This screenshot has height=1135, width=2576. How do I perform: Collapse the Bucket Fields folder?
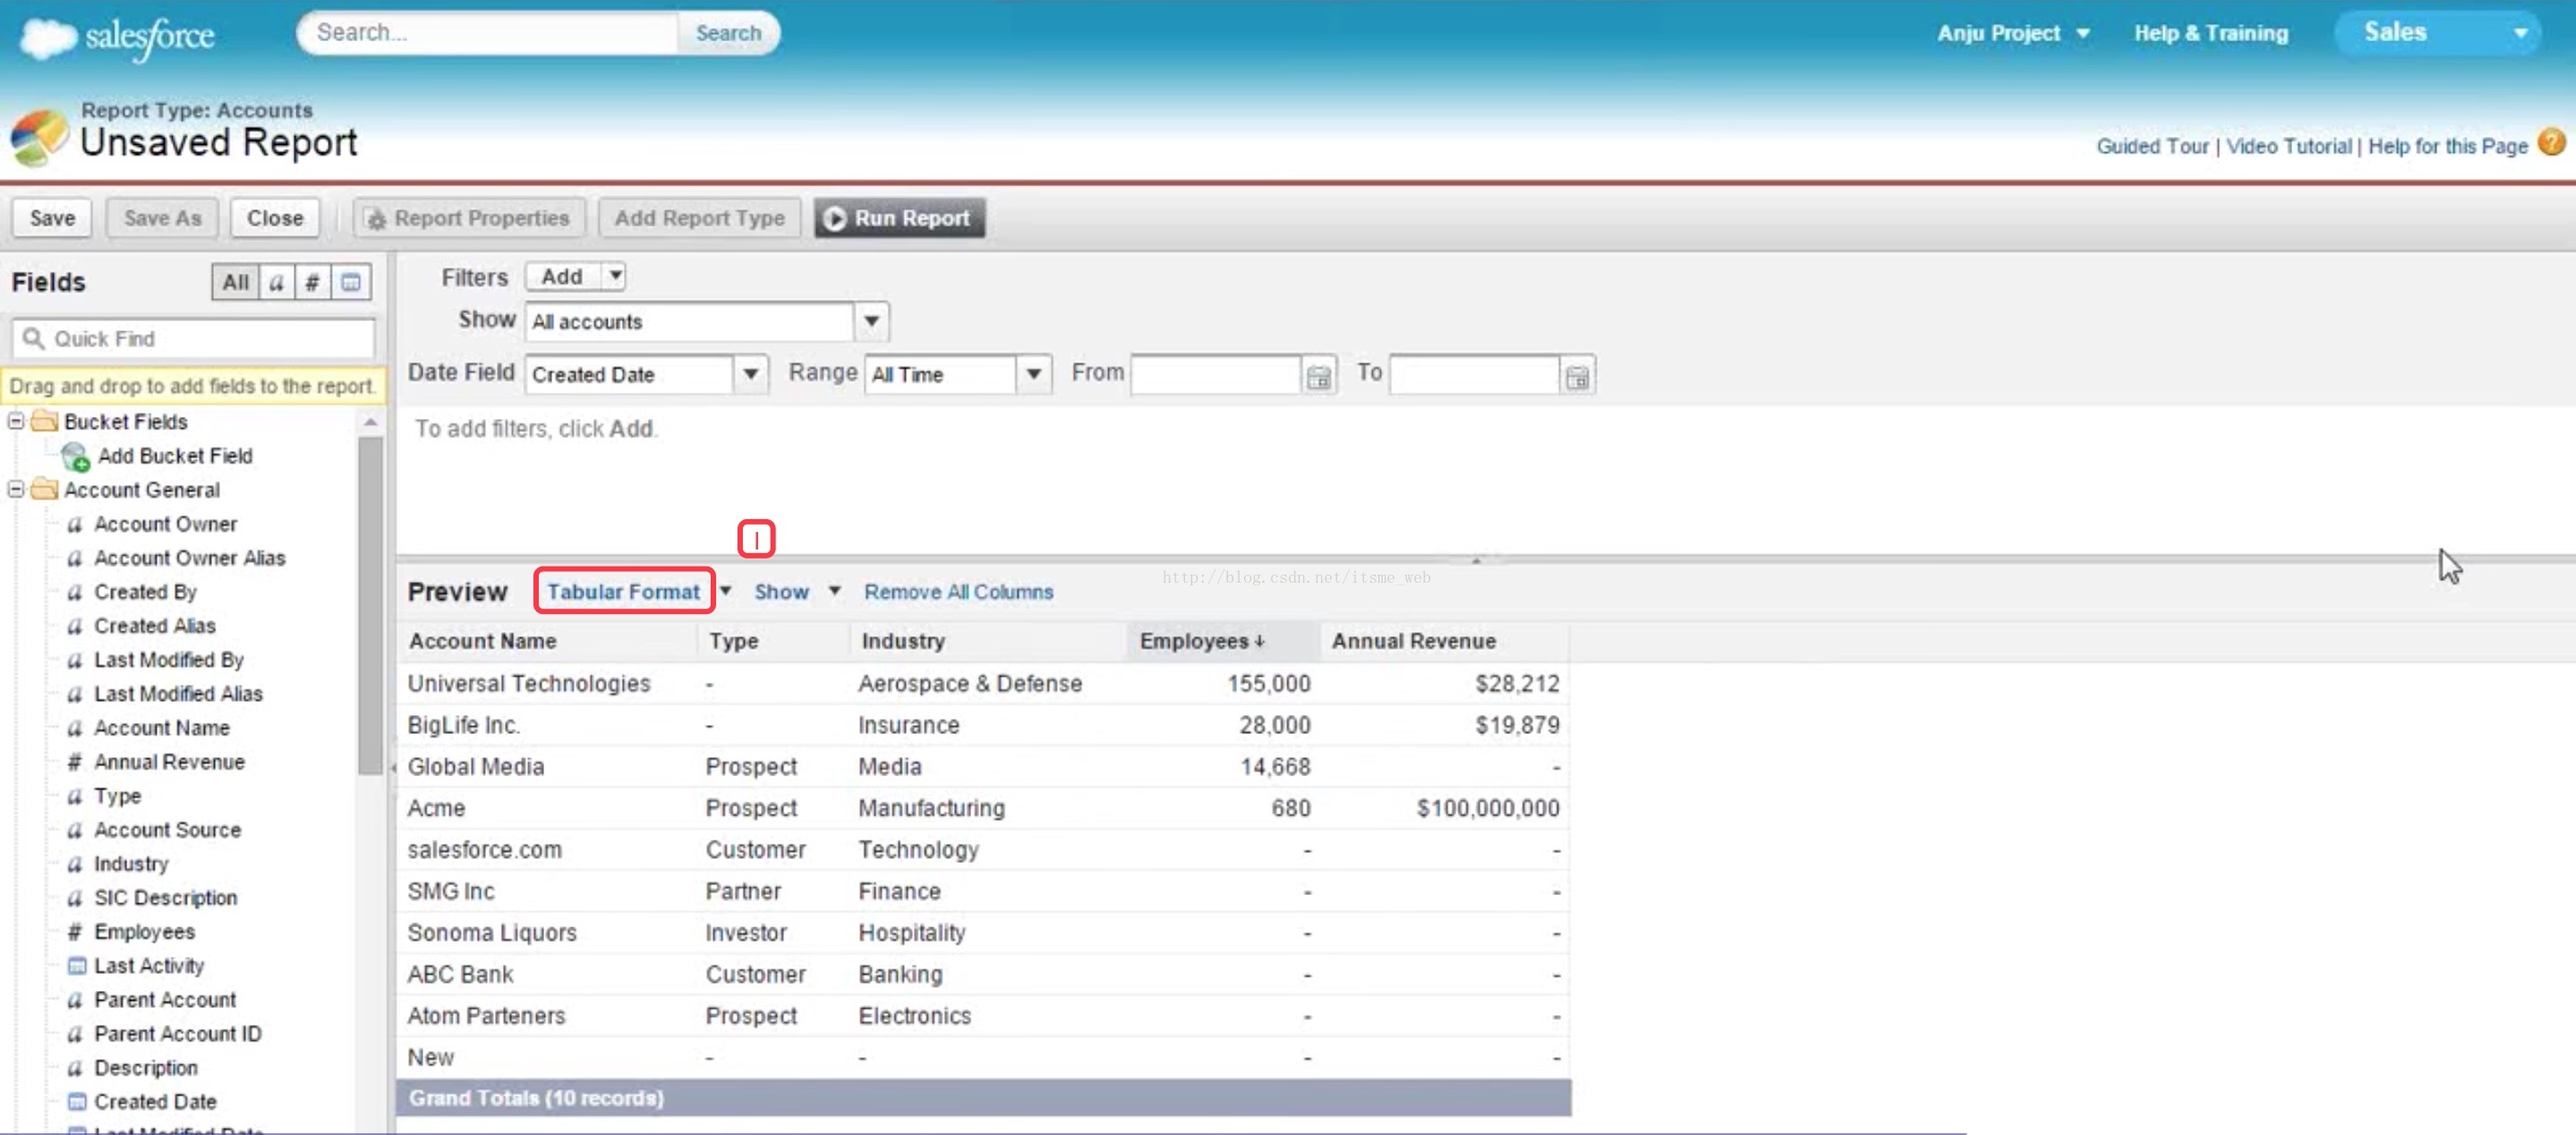coord(16,421)
